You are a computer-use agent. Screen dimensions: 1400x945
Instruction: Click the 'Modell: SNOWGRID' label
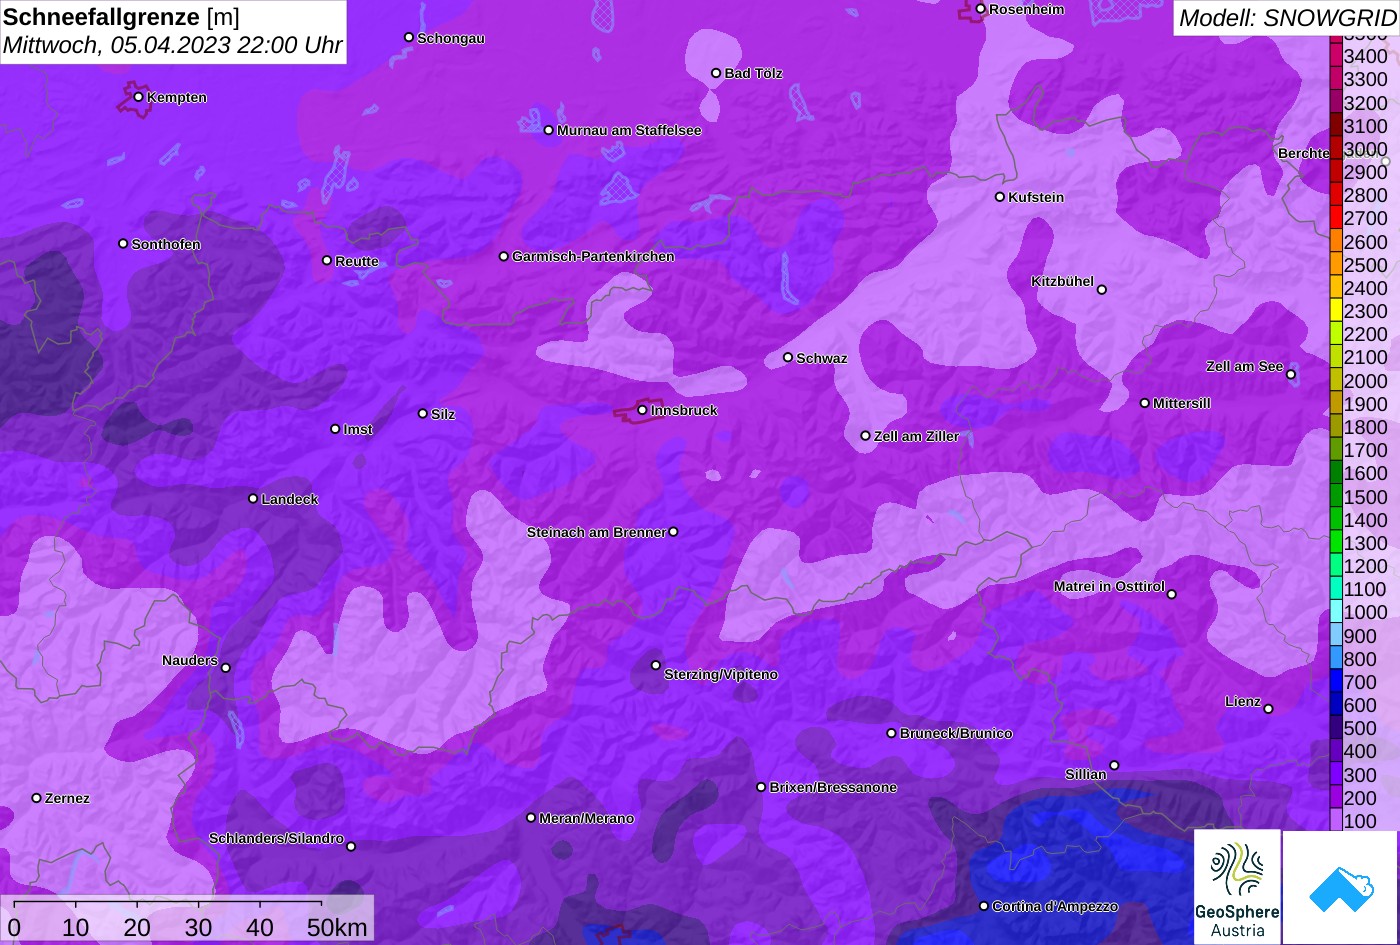pos(1287,17)
